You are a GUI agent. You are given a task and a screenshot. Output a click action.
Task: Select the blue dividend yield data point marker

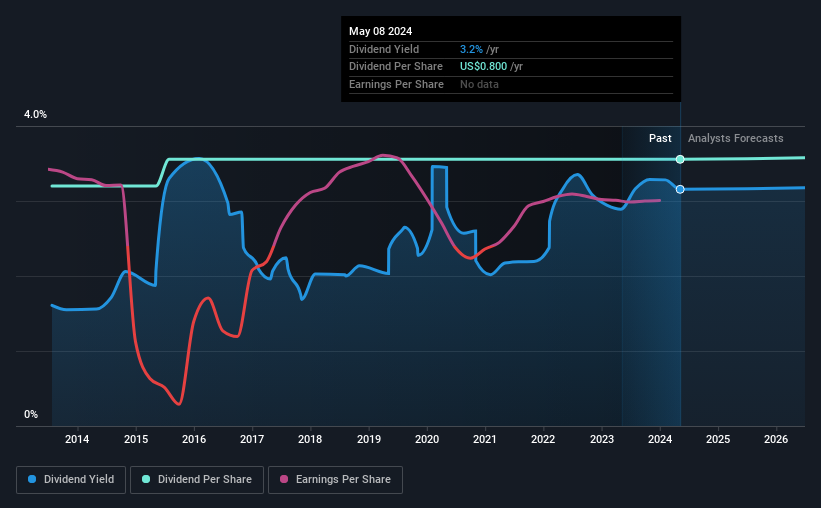pos(680,189)
